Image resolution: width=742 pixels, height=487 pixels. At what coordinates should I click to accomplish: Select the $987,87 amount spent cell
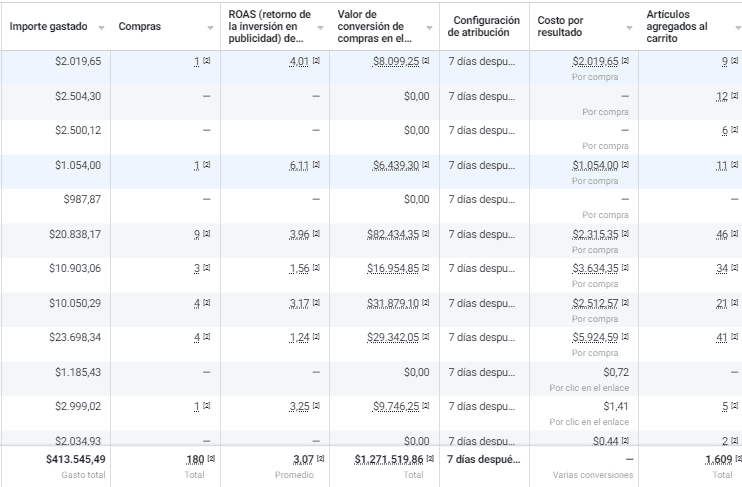tap(82, 200)
